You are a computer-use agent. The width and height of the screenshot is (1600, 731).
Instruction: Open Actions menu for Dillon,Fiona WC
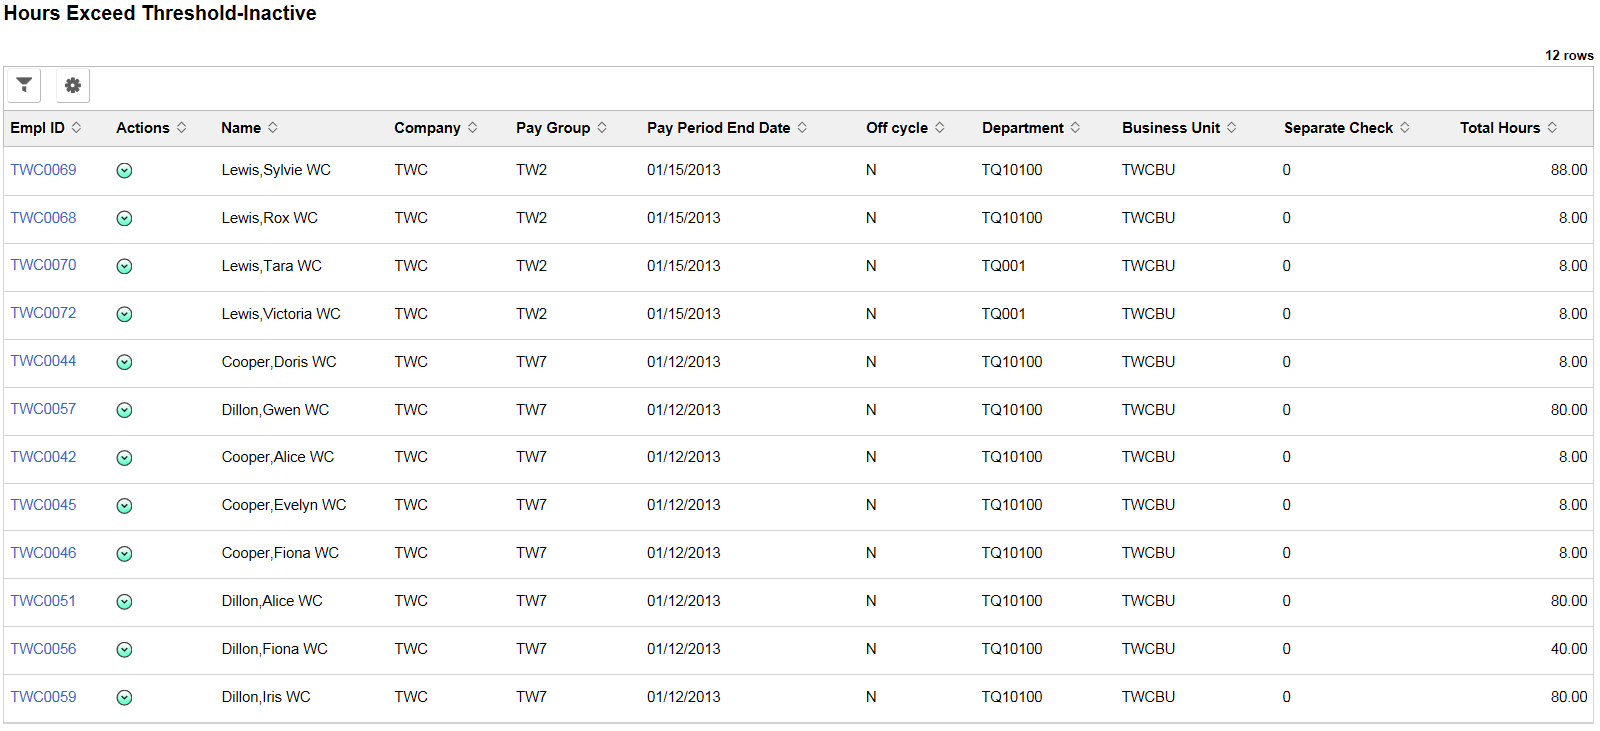tap(124, 650)
